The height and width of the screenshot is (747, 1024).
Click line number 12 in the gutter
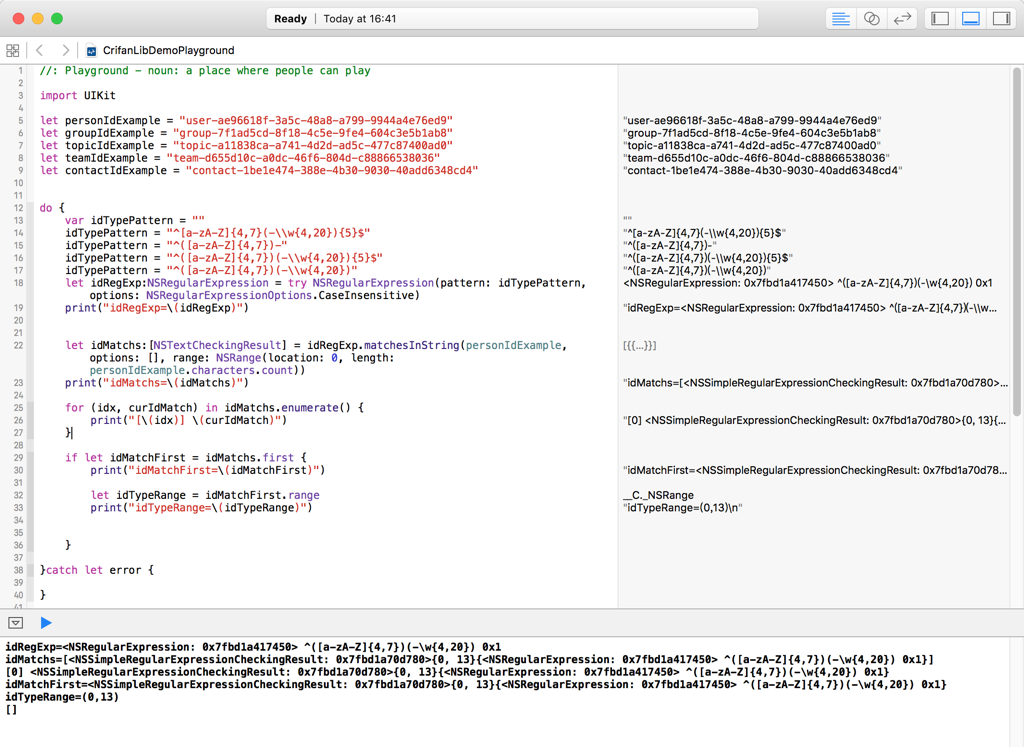pos(18,208)
